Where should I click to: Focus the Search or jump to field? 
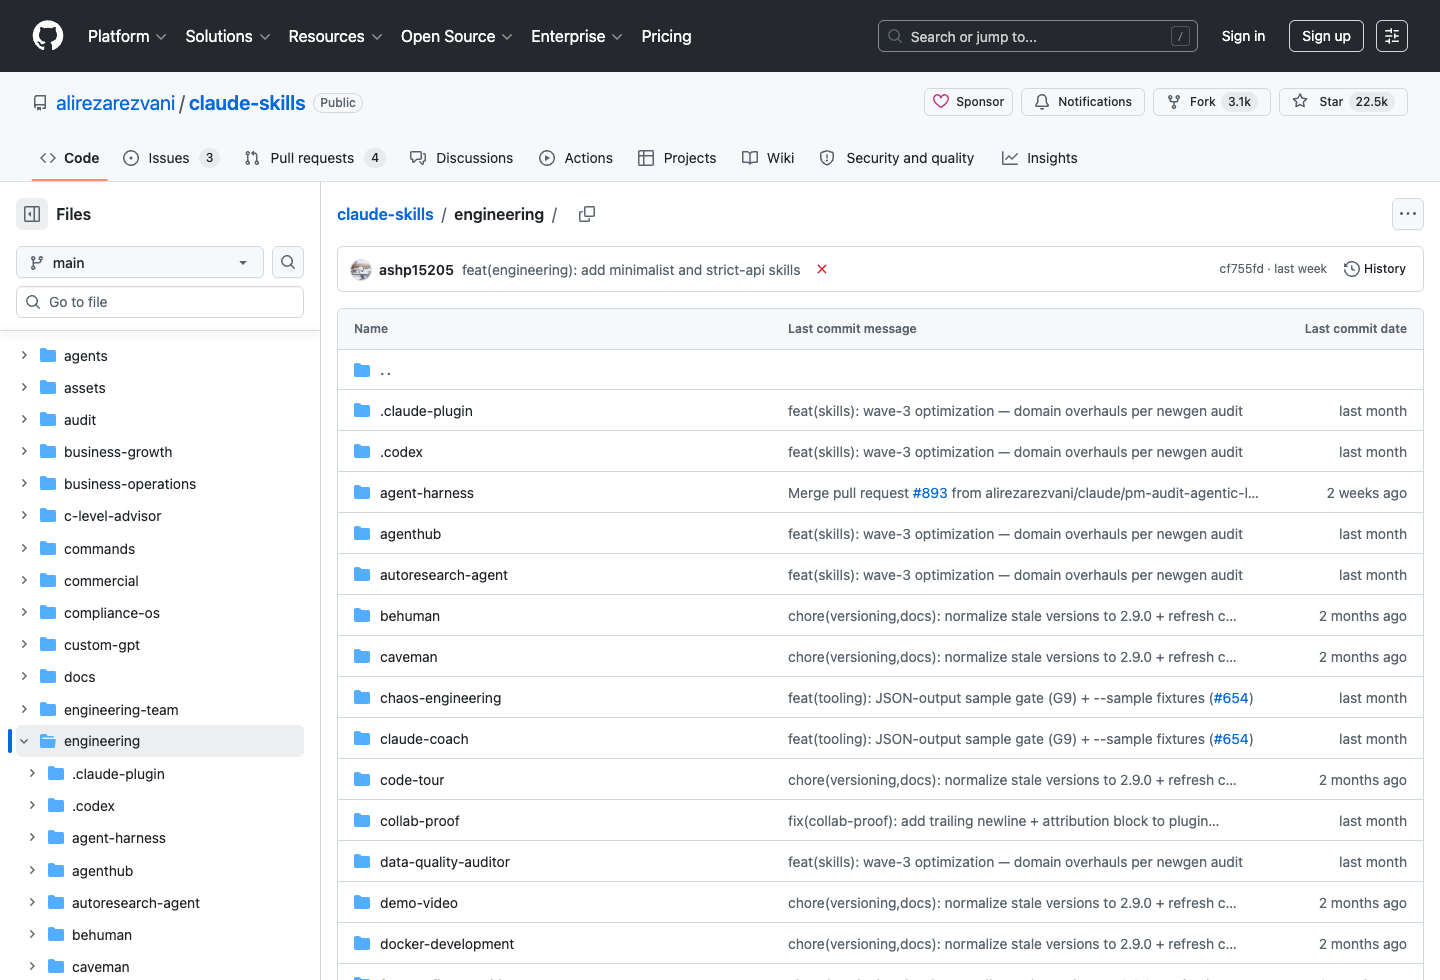pos(1038,36)
